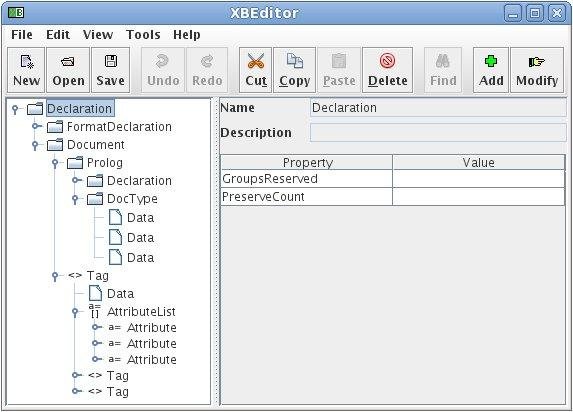Select the PreserveCount property cell
Image resolution: width=573 pixels, height=412 pixels.
pos(307,197)
